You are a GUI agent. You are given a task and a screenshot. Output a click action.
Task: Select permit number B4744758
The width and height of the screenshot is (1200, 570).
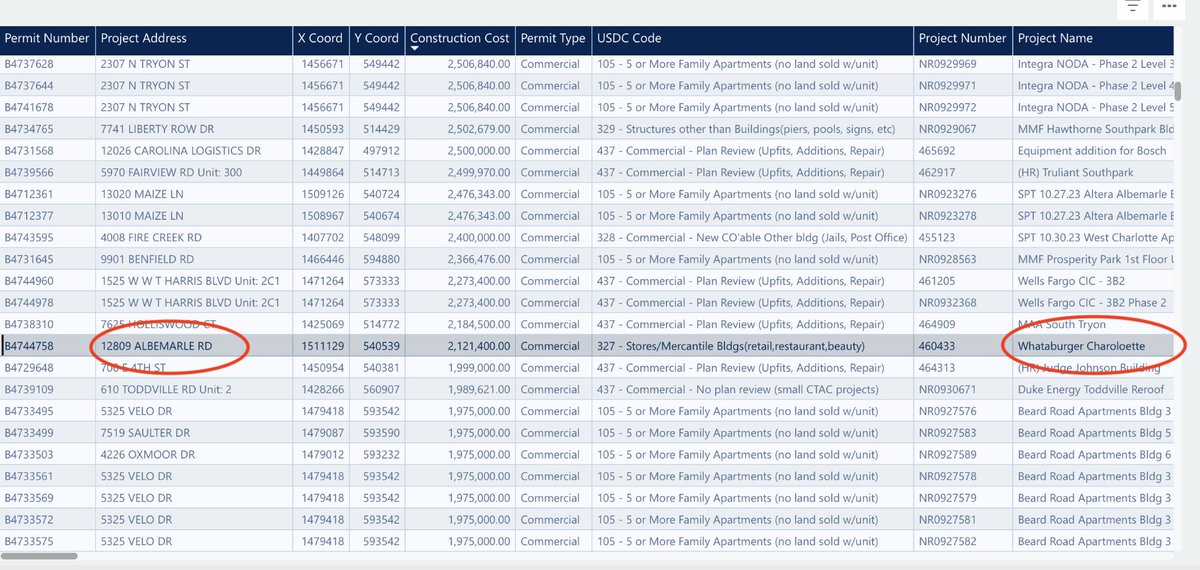click(x=29, y=346)
